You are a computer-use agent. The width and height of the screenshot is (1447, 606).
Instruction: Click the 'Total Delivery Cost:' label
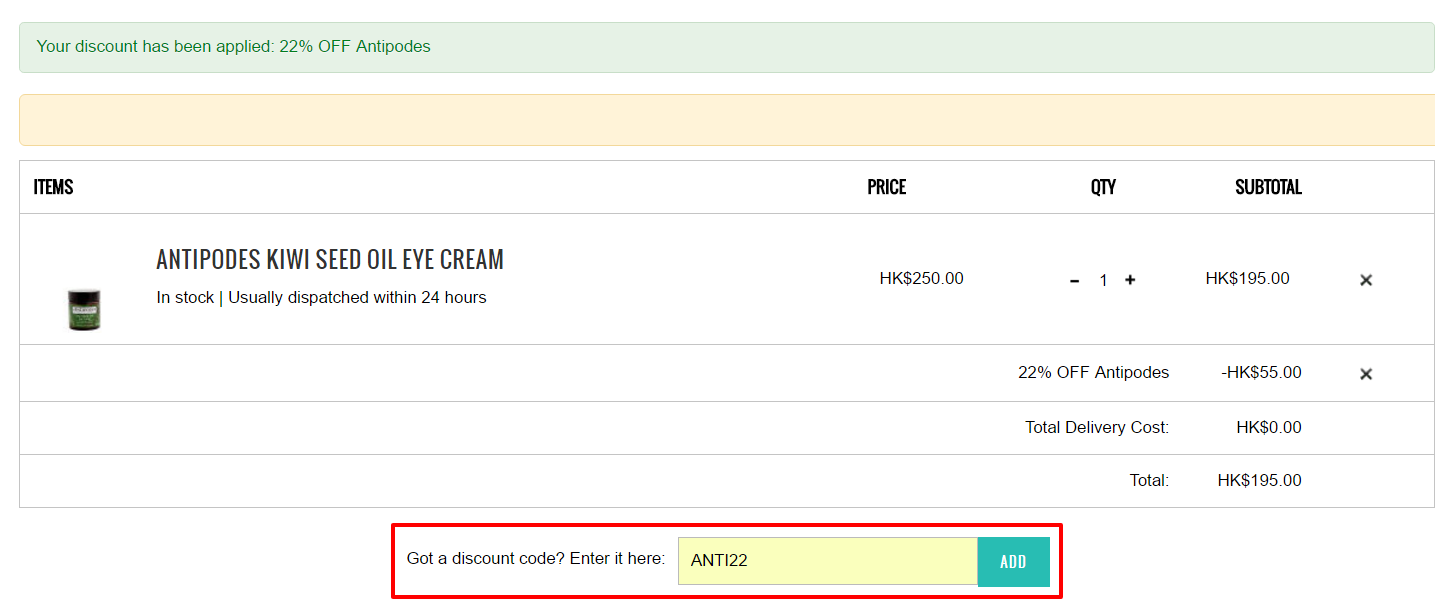pos(1097,428)
